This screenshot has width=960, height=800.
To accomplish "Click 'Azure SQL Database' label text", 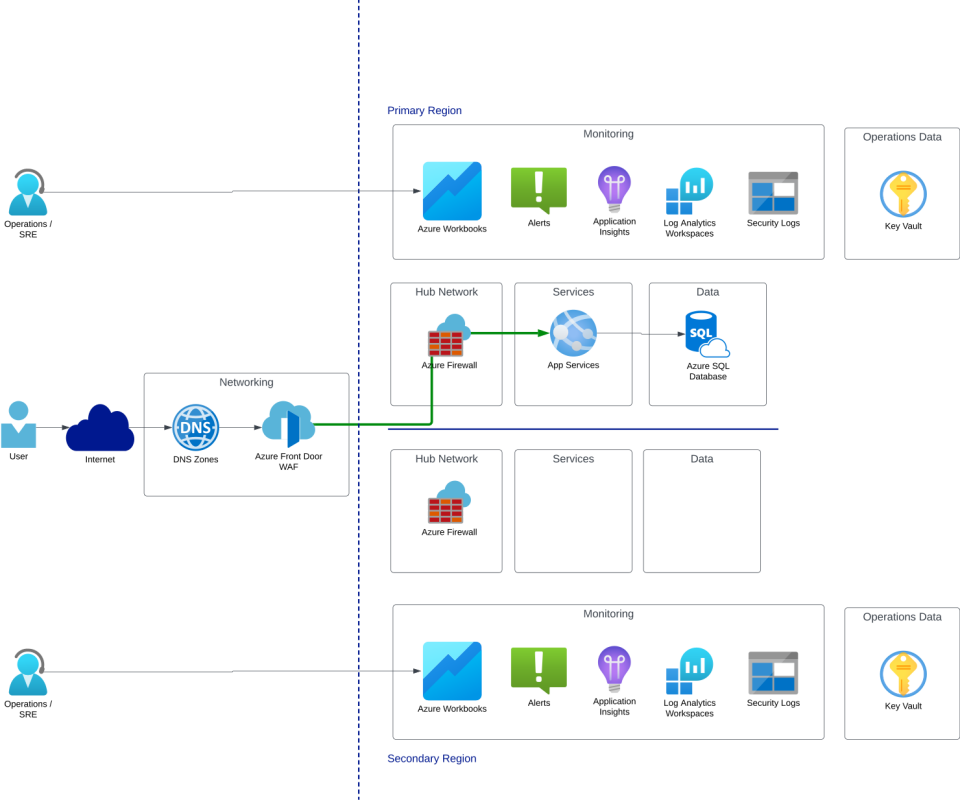I will [708, 371].
